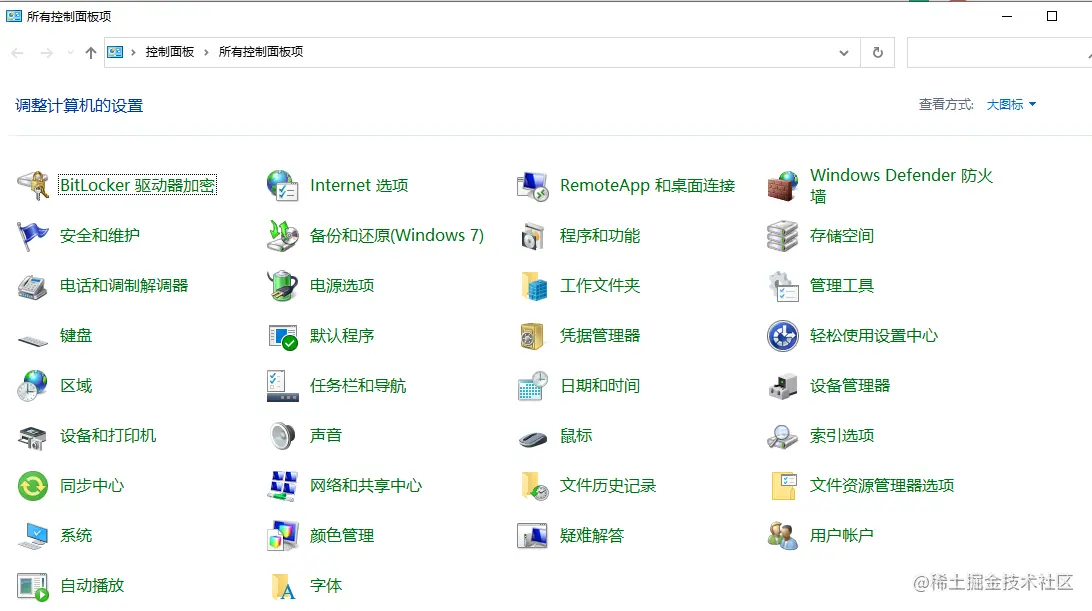Viewport: 1092px width, 611px height.
Task: Click the 文件资源管理器选项 icon
Action: (x=784, y=486)
